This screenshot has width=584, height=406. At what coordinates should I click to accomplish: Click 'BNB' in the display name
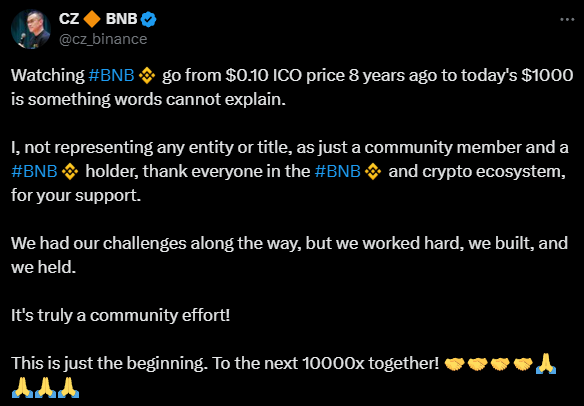tap(121, 19)
